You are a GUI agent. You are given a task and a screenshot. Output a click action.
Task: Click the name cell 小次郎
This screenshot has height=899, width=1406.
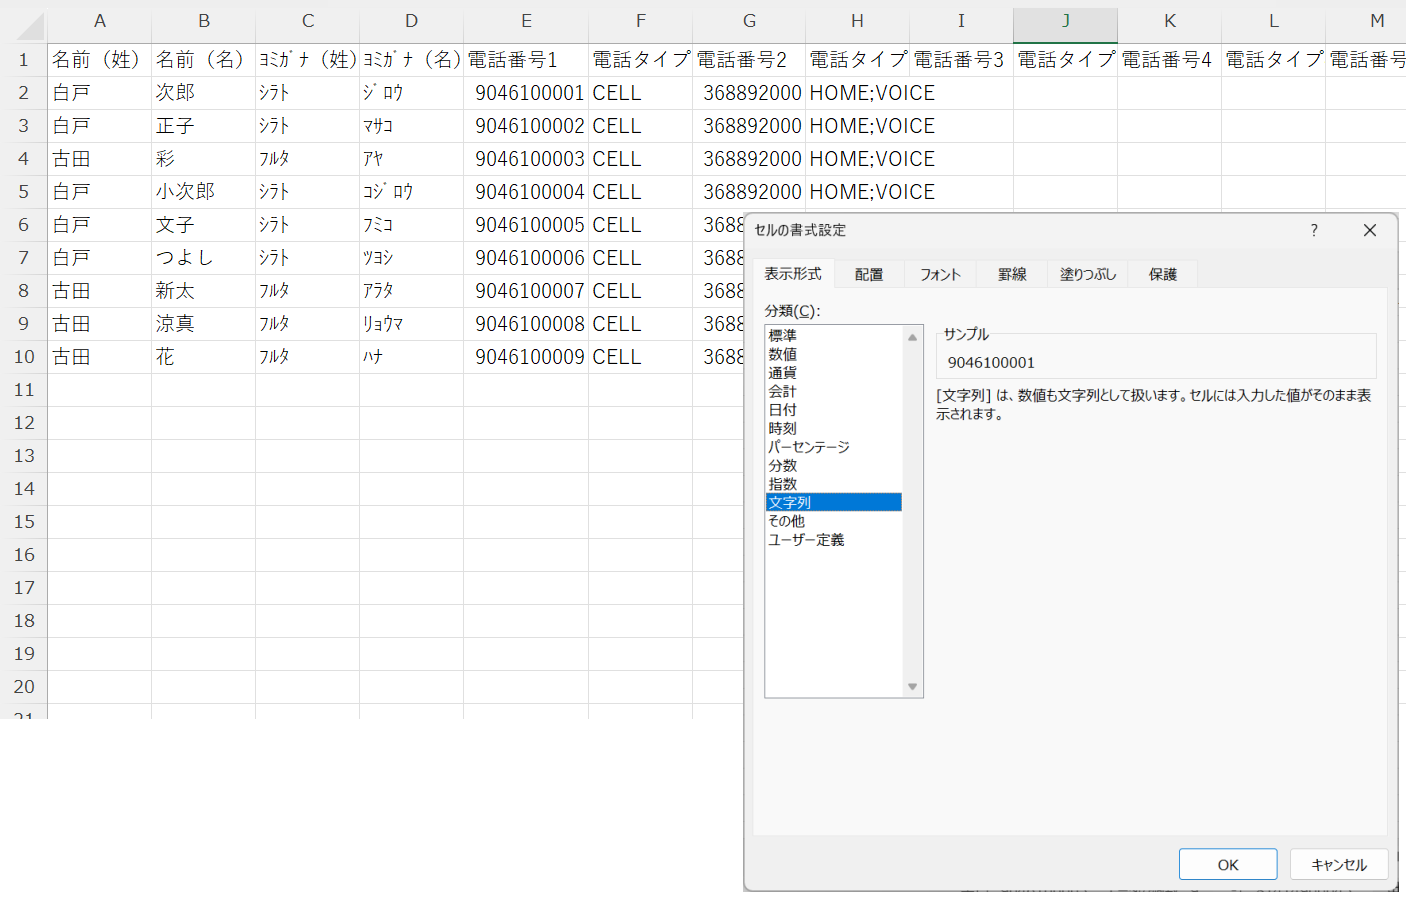pyautogui.click(x=204, y=192)
